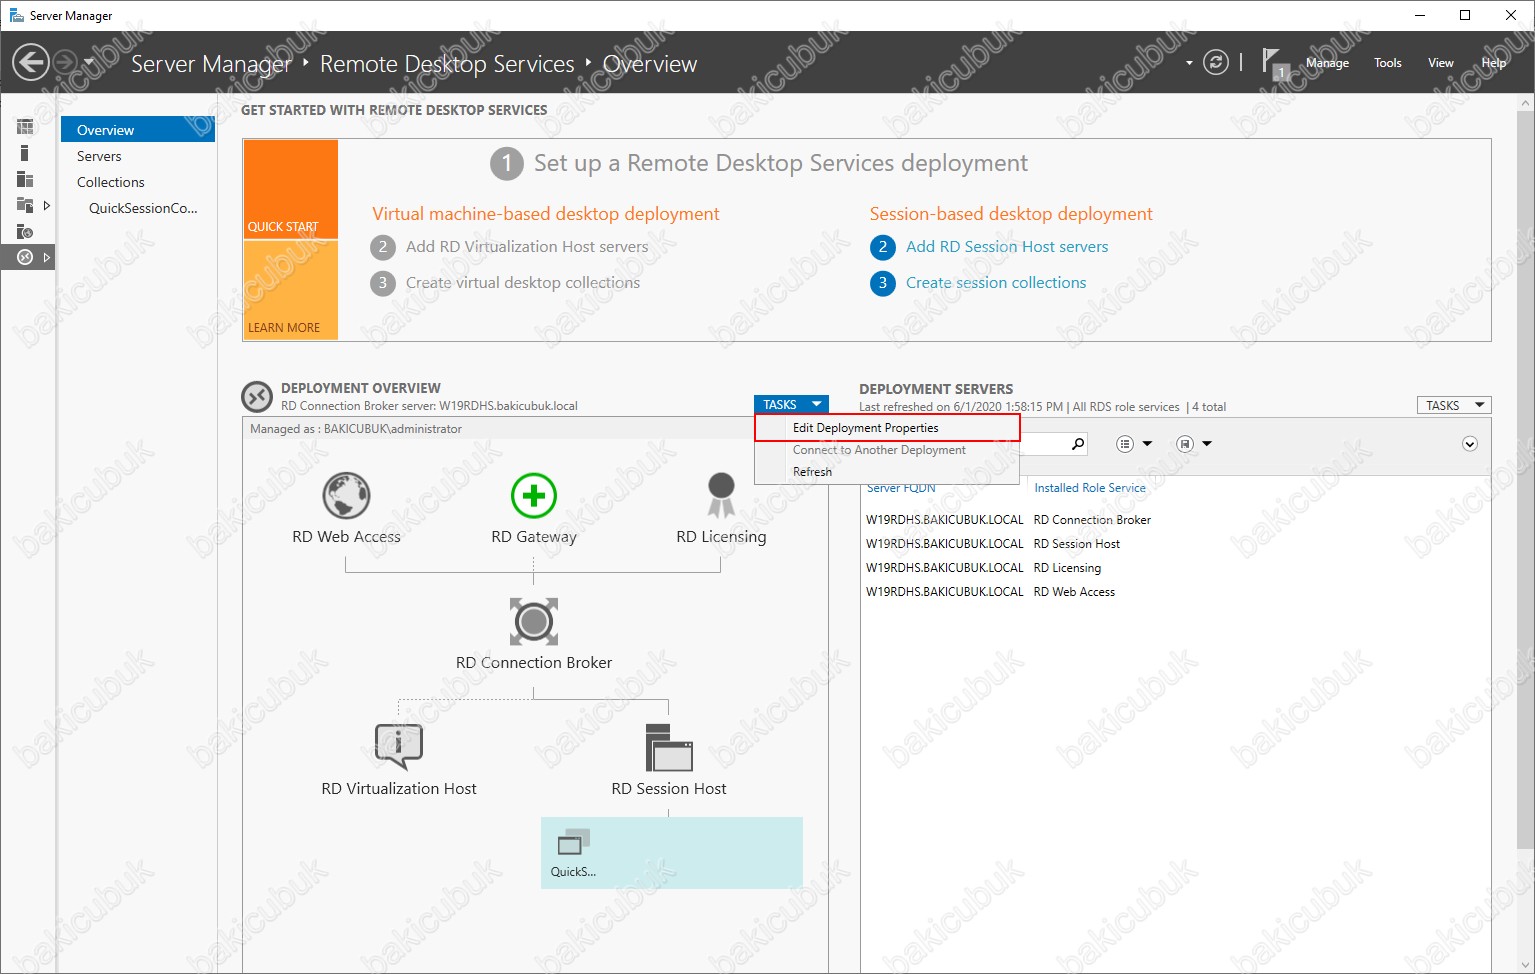Expand the filter criteria chevron

(1470, 444)
